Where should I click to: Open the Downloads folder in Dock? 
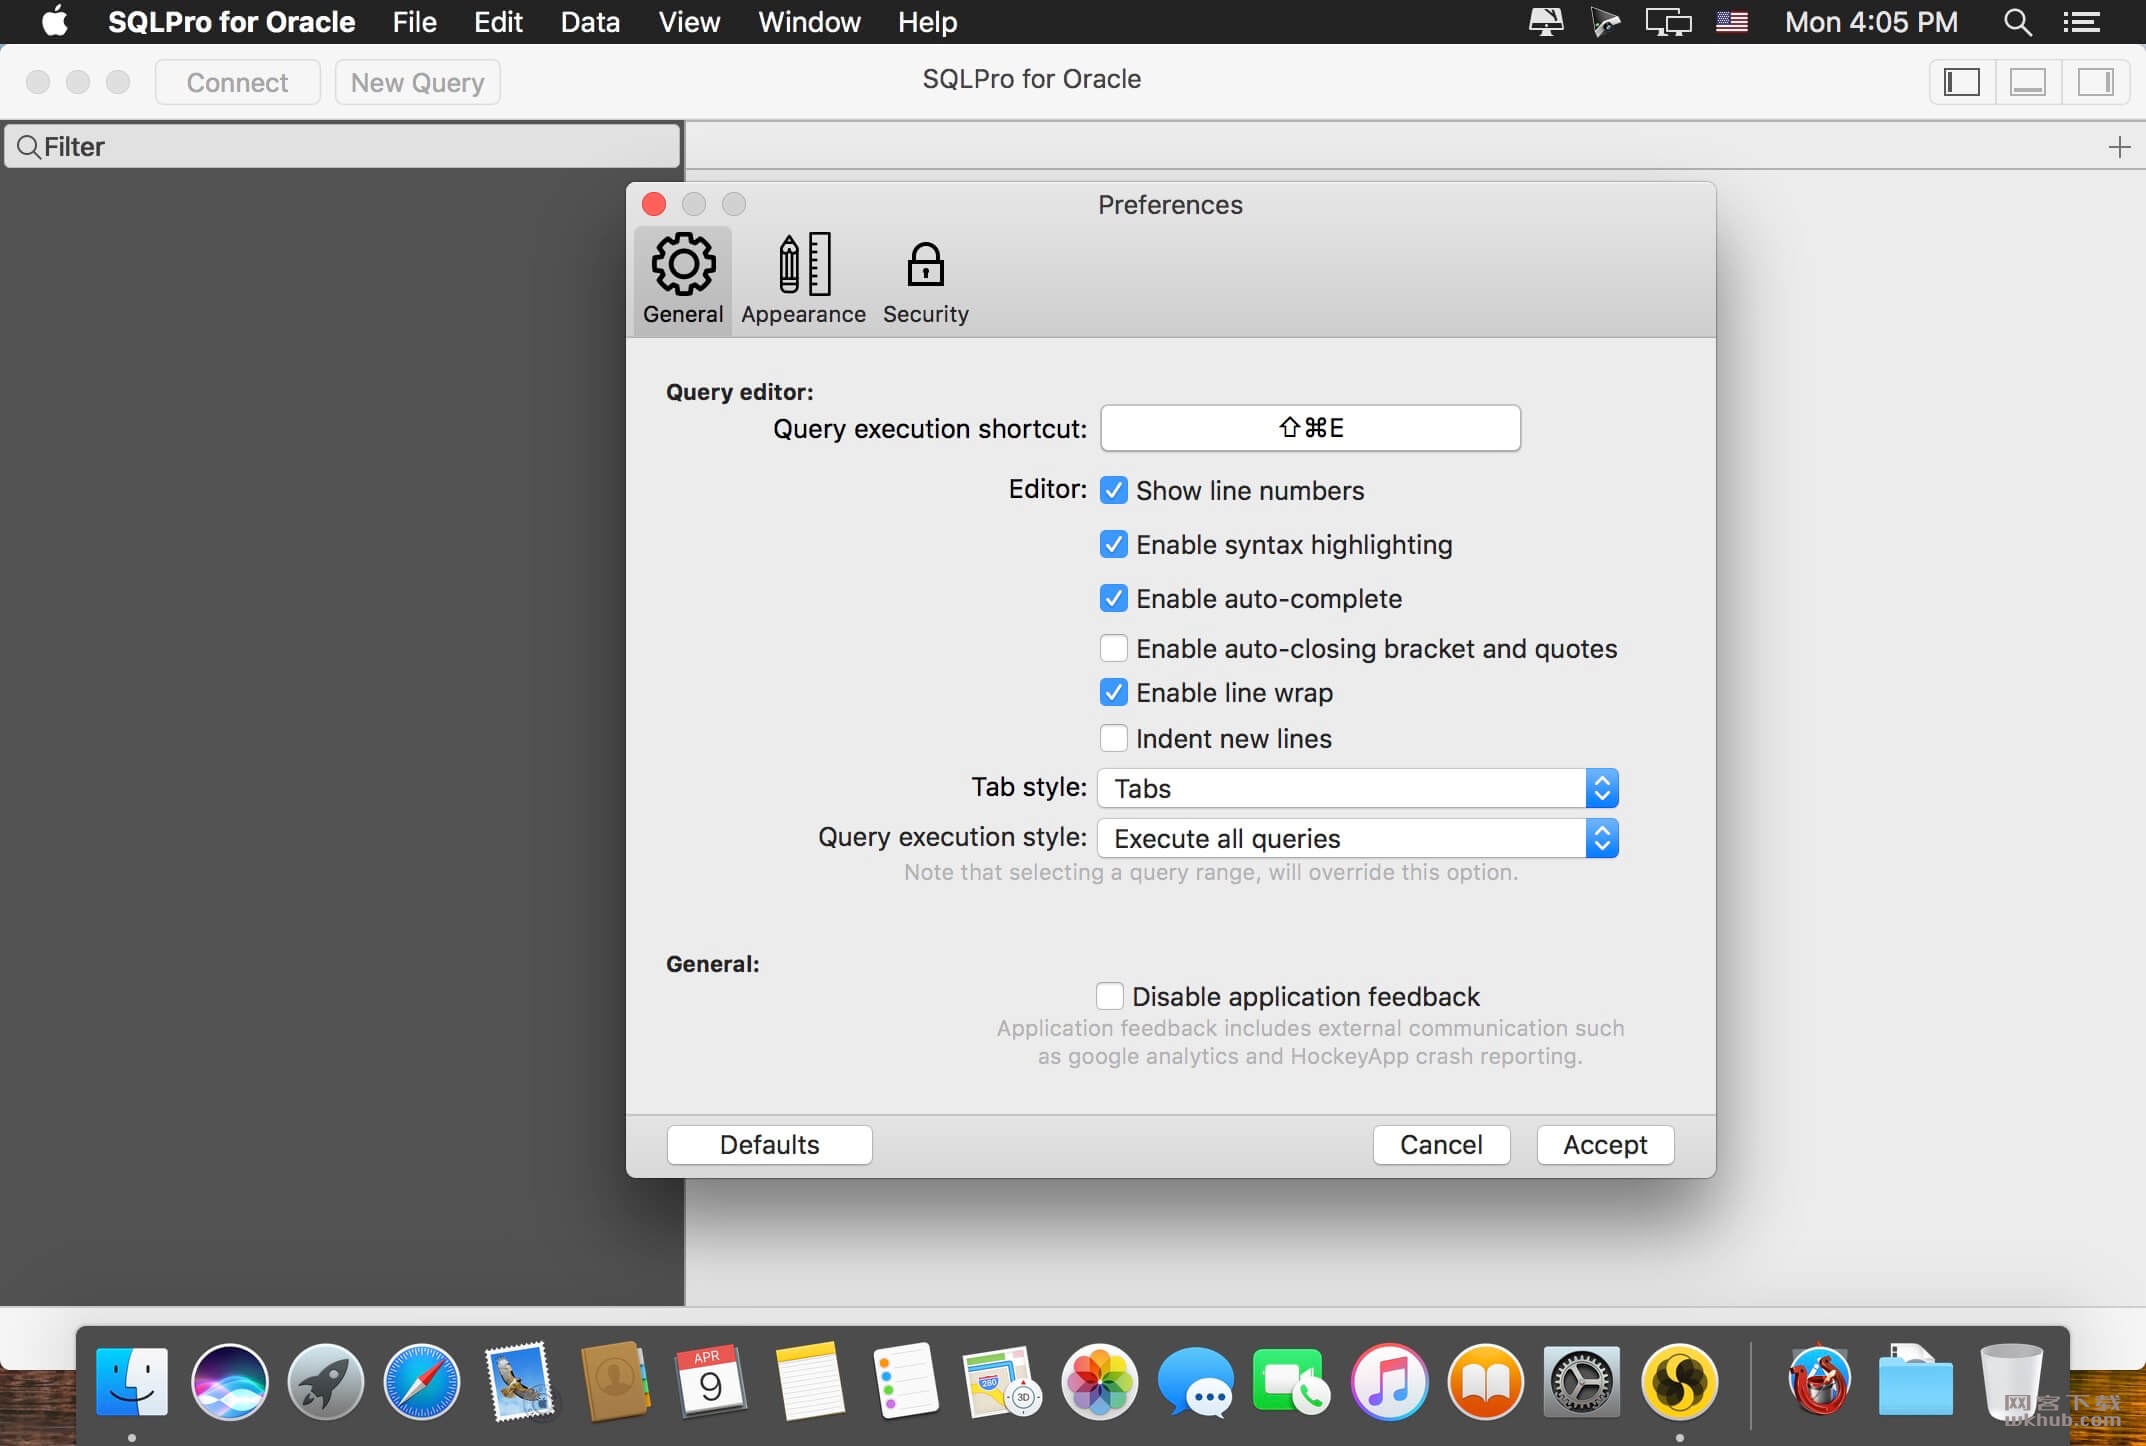pos(1915,1381)
